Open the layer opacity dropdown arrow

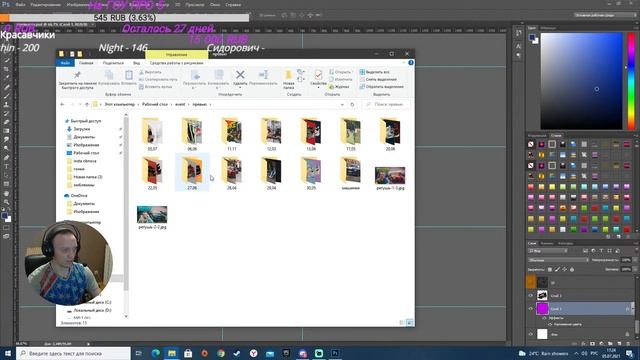(635, 260)
